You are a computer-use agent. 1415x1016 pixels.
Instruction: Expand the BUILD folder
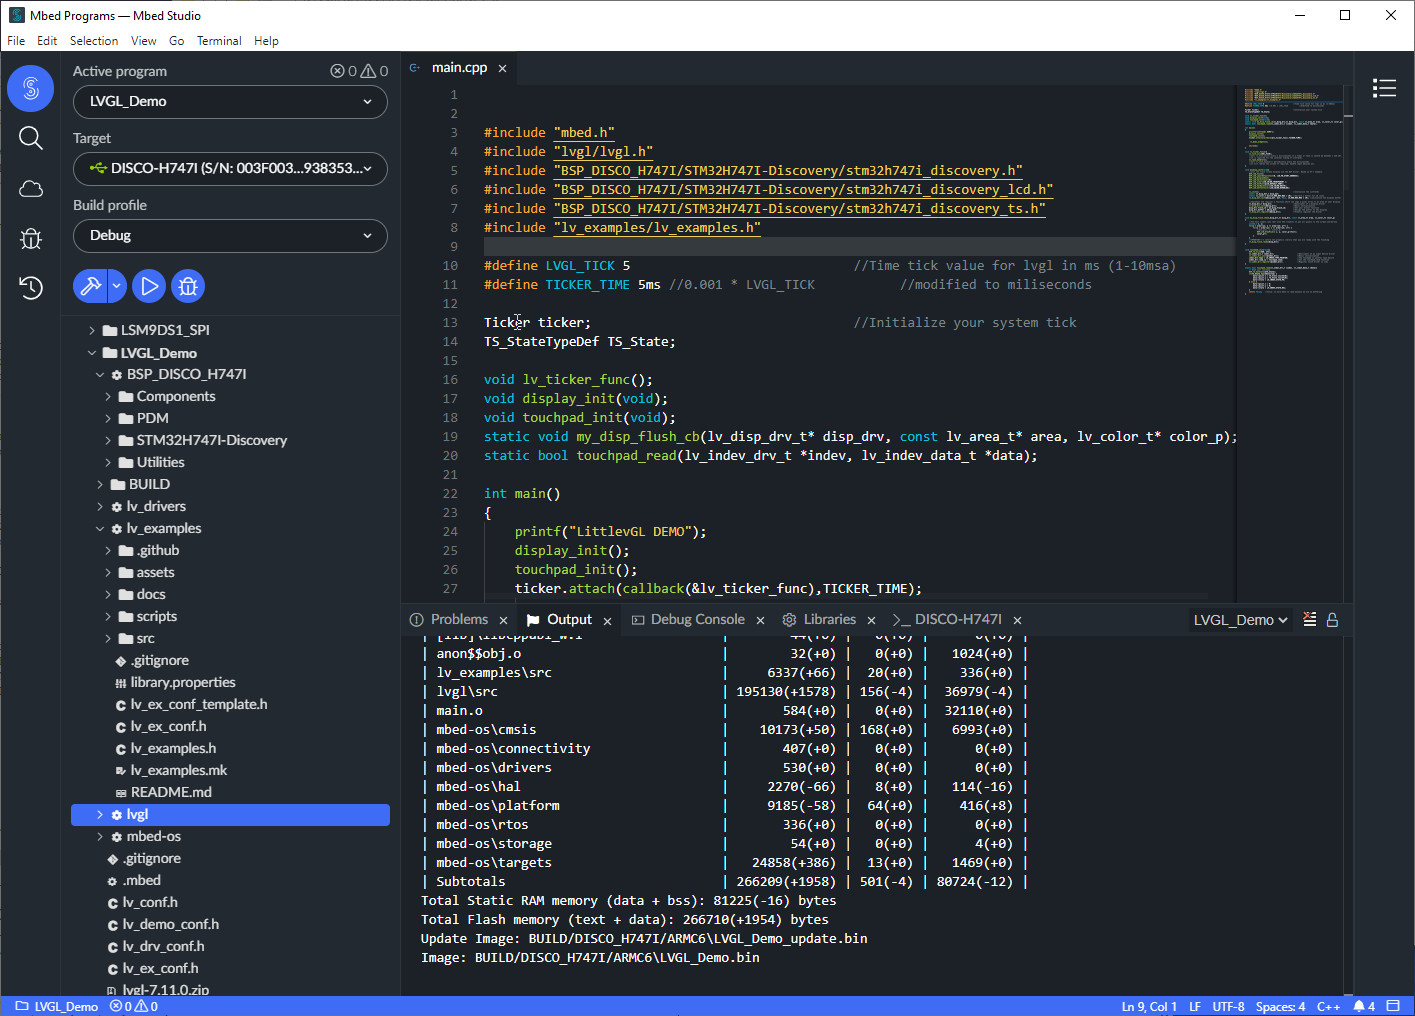click(x=100, y=484)
